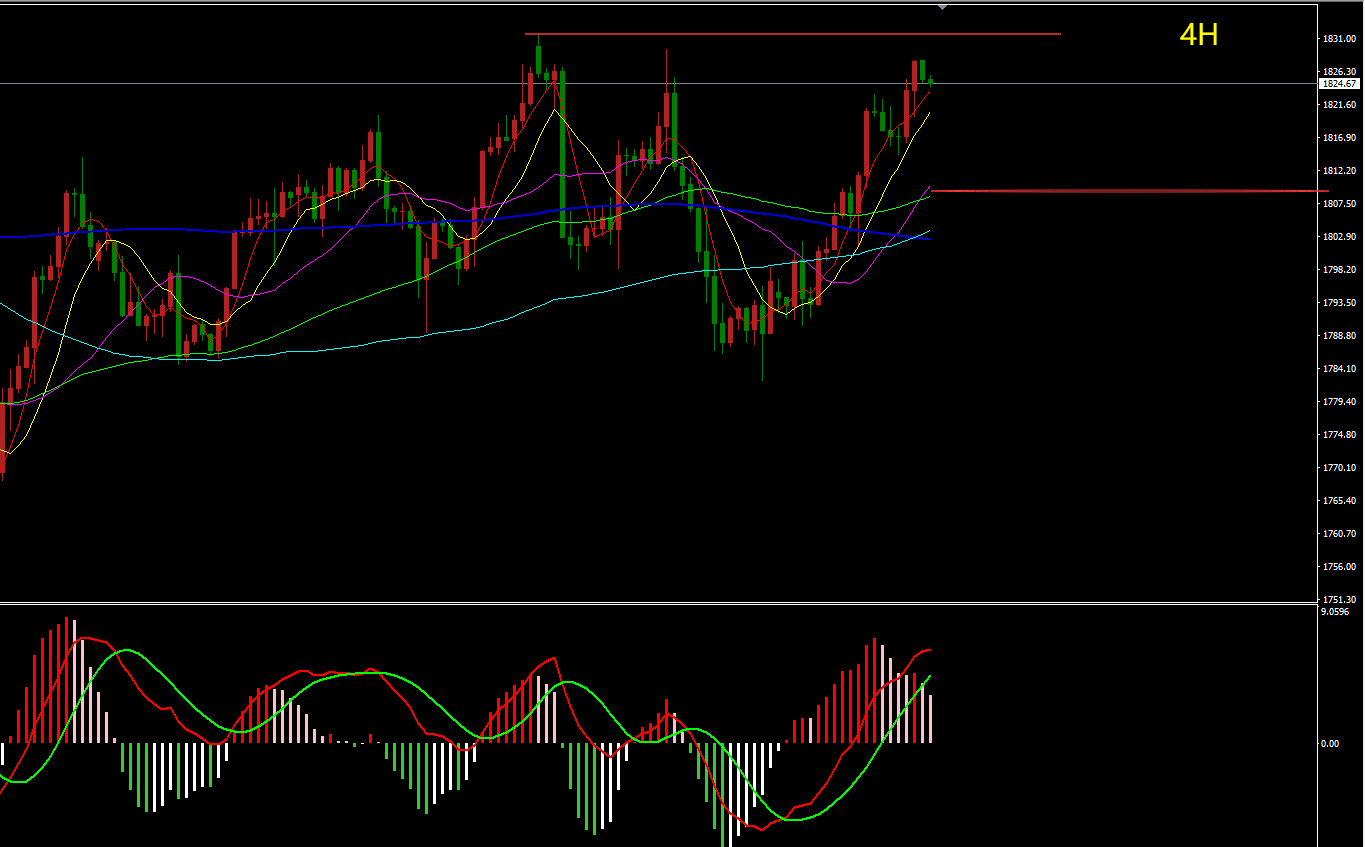Click the 1826.30 price axis label

1339,72
